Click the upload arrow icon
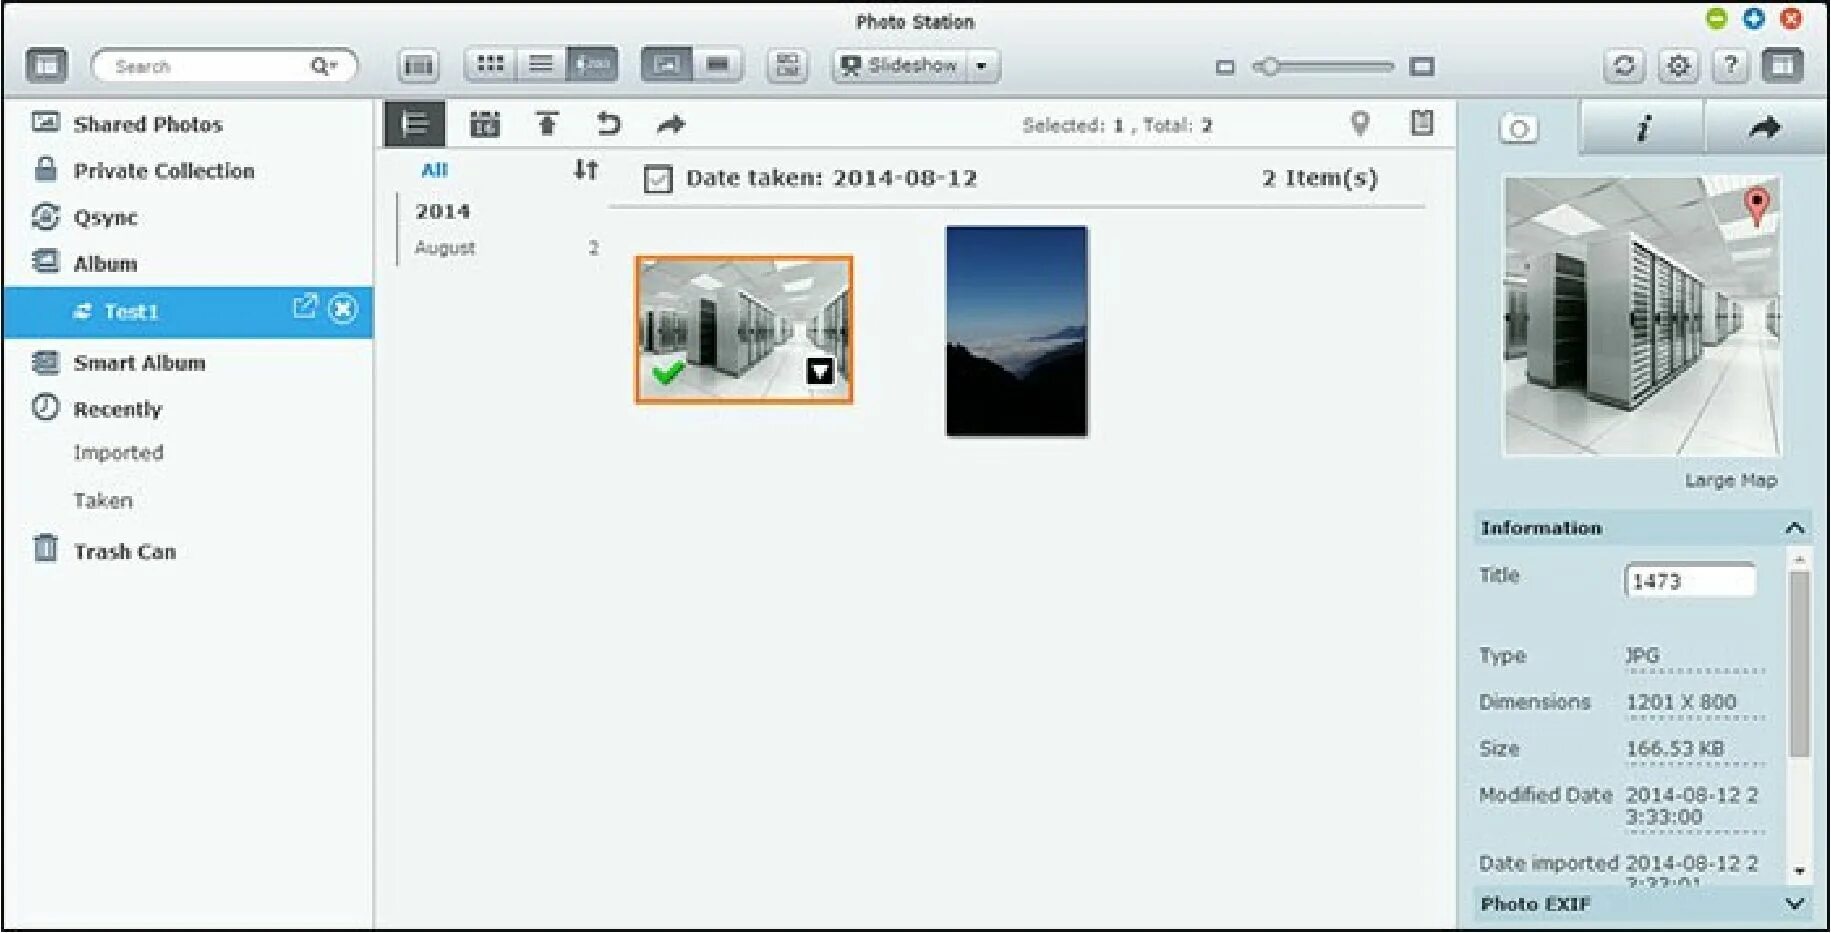1831x933 pixels. pos(547,124)
